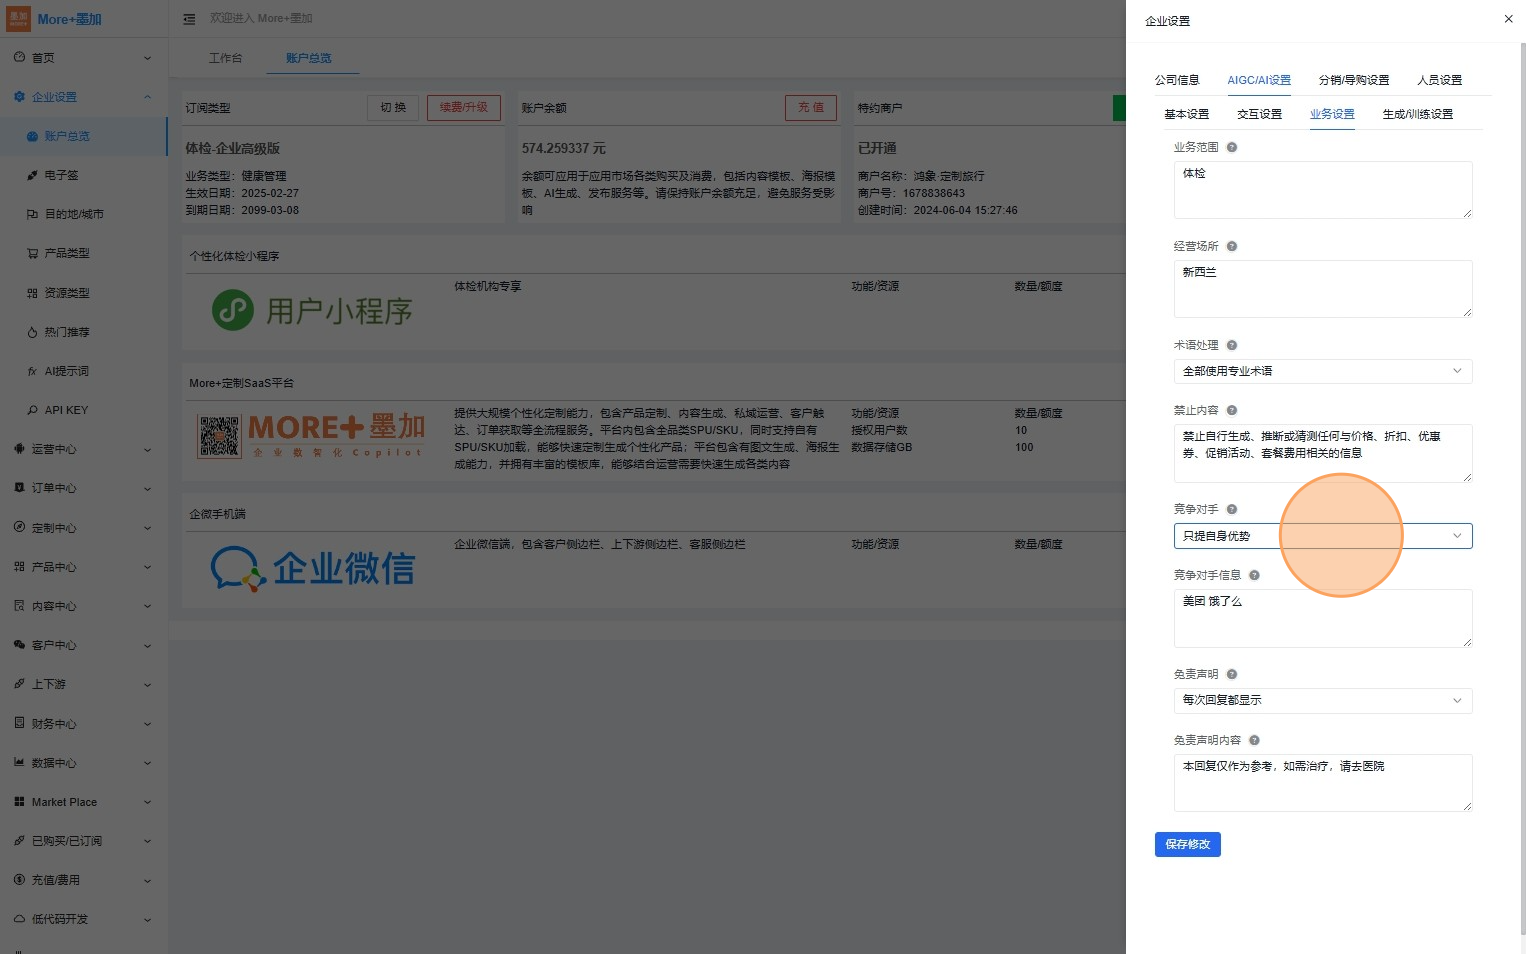Expand the 免责声明 dropdown
The height and width of the screenshot is (954, 1526).
(x=1322, y=700)
